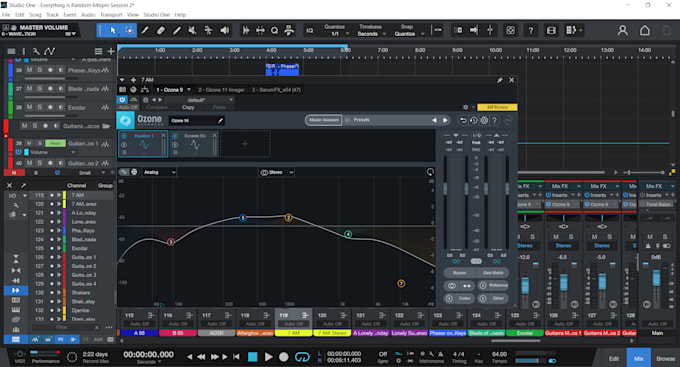Click the Master Assistant button
Viewport: 680px width, 367px height.
click(324, 120)
